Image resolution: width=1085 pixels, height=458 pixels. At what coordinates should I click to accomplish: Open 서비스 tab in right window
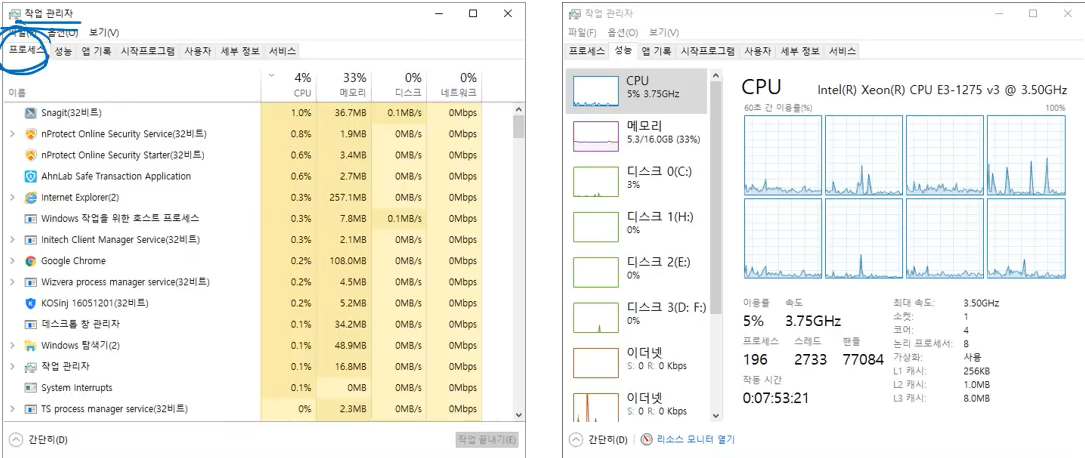[842, 51]
